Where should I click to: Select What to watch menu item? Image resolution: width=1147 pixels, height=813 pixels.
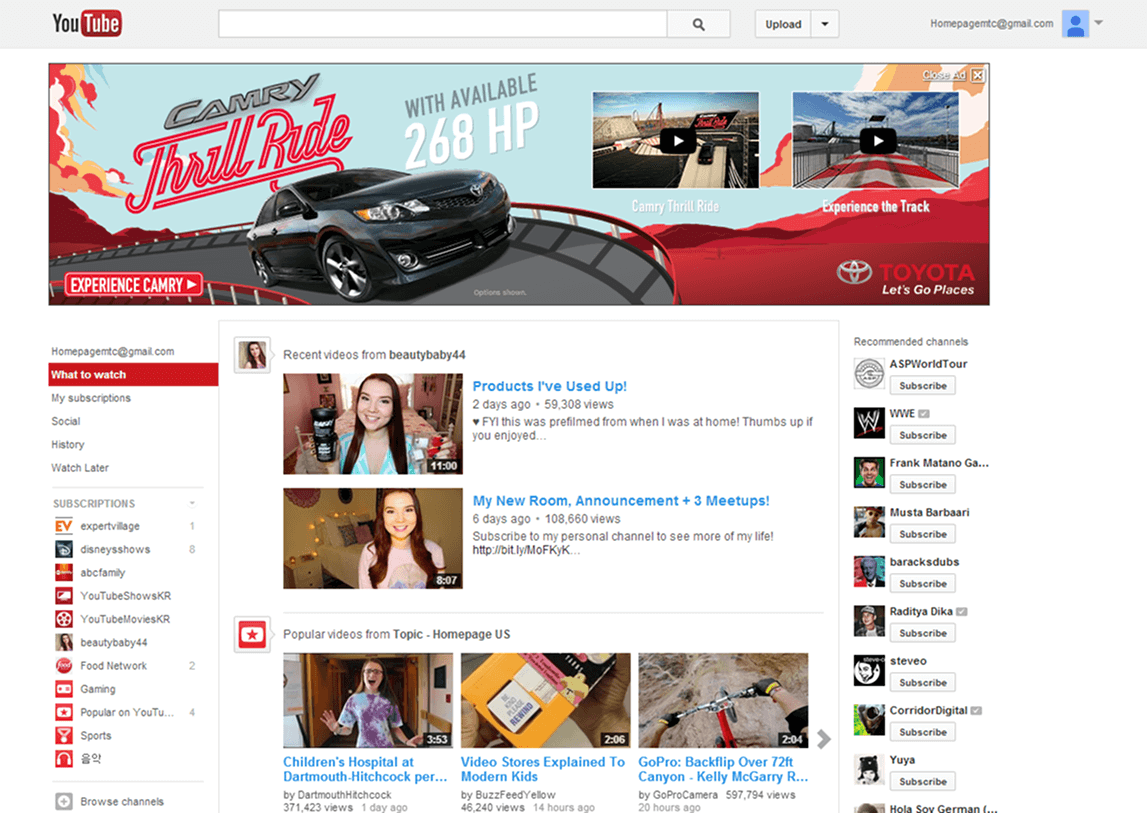tap(133, 375)
